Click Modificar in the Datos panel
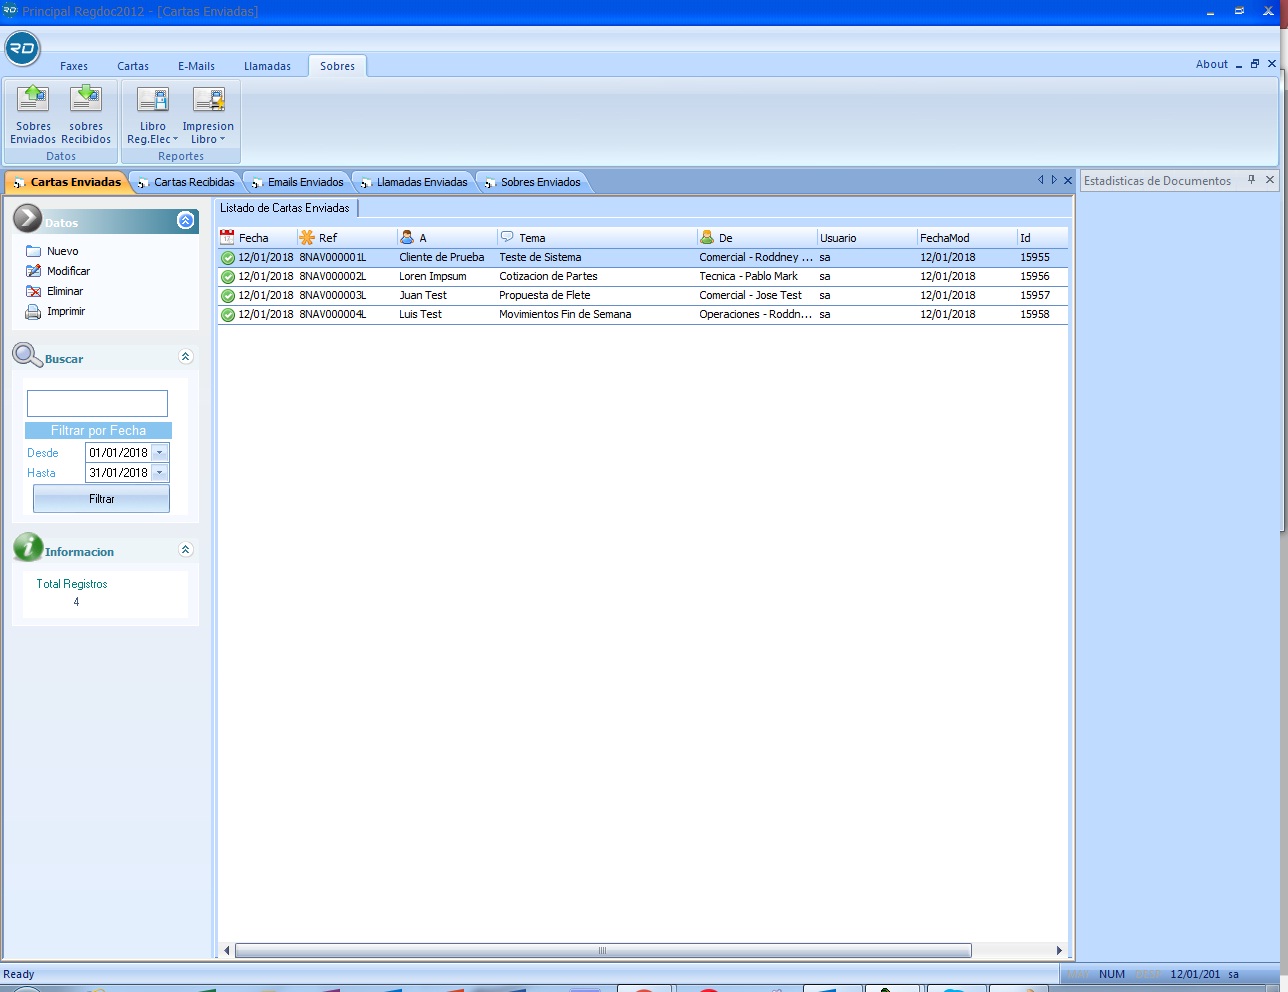This screenshot has height=992, width=1288. point(68,271)
